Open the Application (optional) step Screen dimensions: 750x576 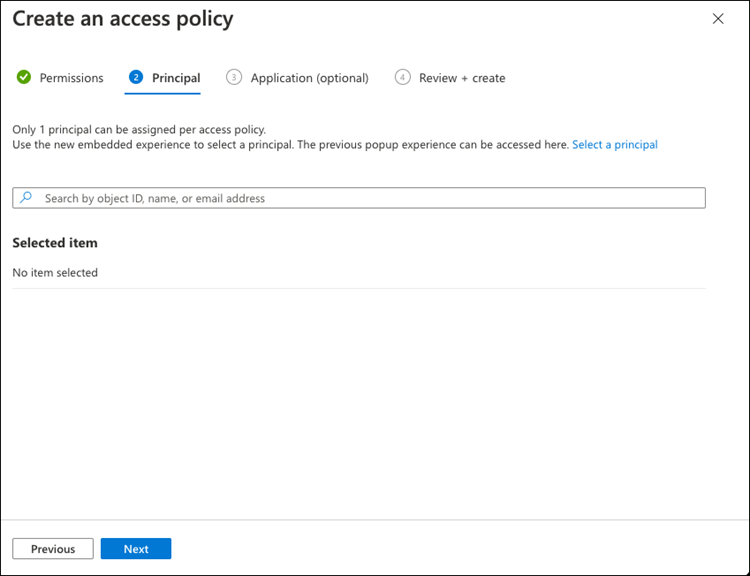[309, 78]
